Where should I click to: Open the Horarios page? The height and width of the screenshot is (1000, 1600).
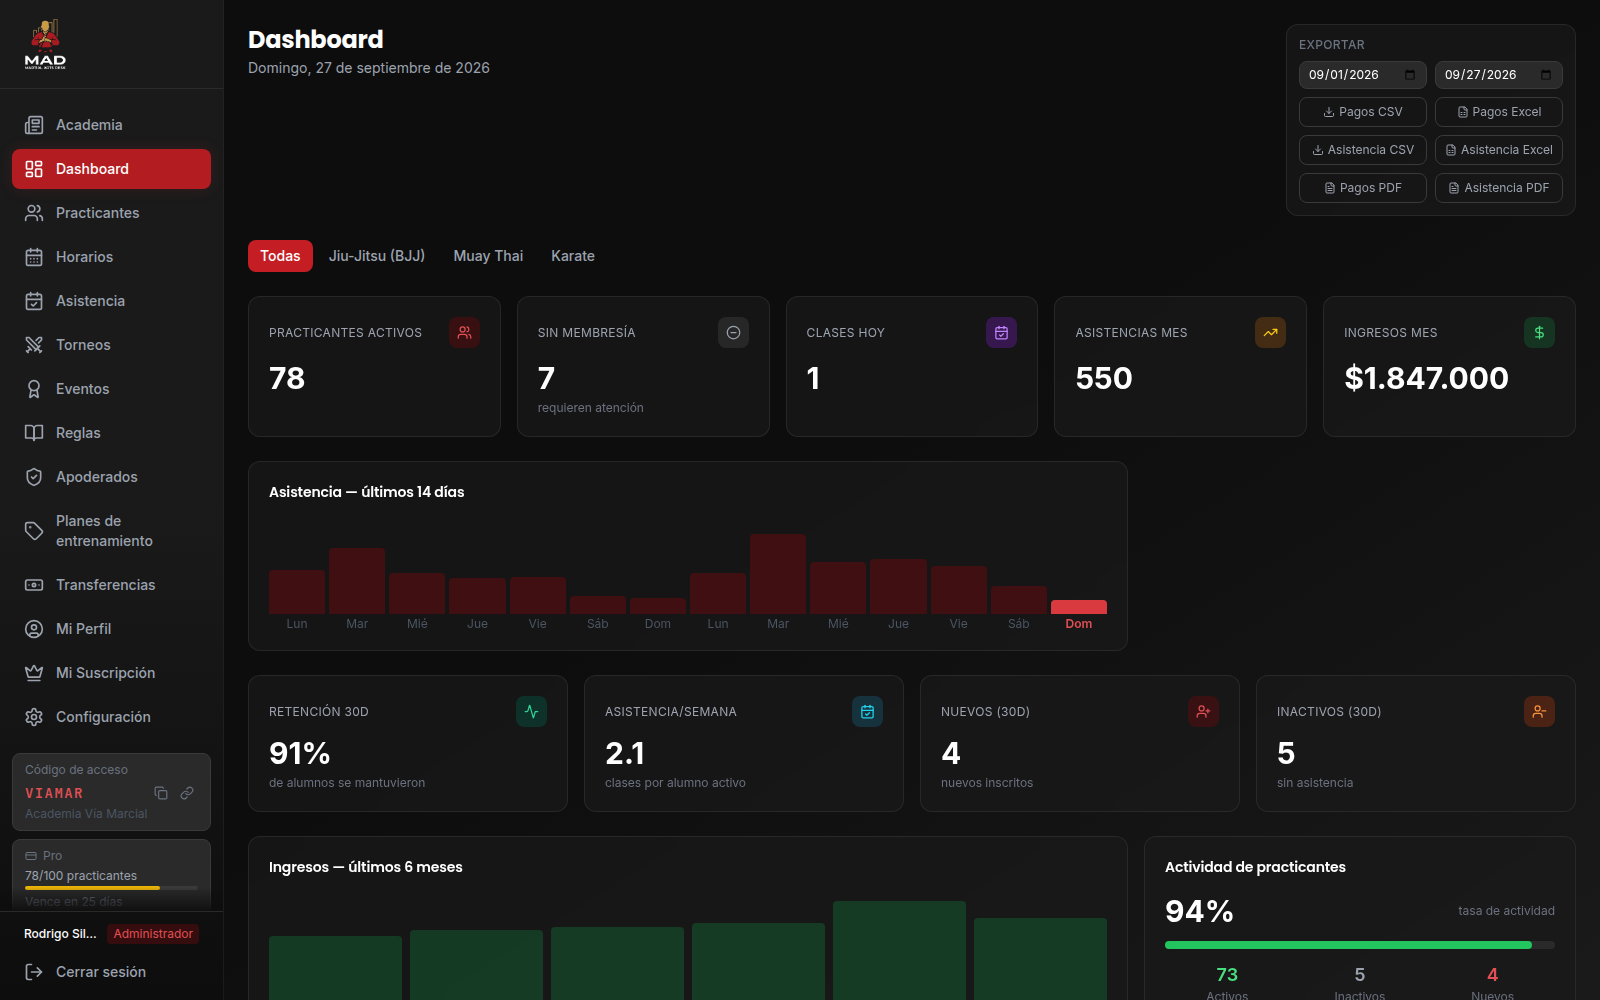(x=111, y=257)
